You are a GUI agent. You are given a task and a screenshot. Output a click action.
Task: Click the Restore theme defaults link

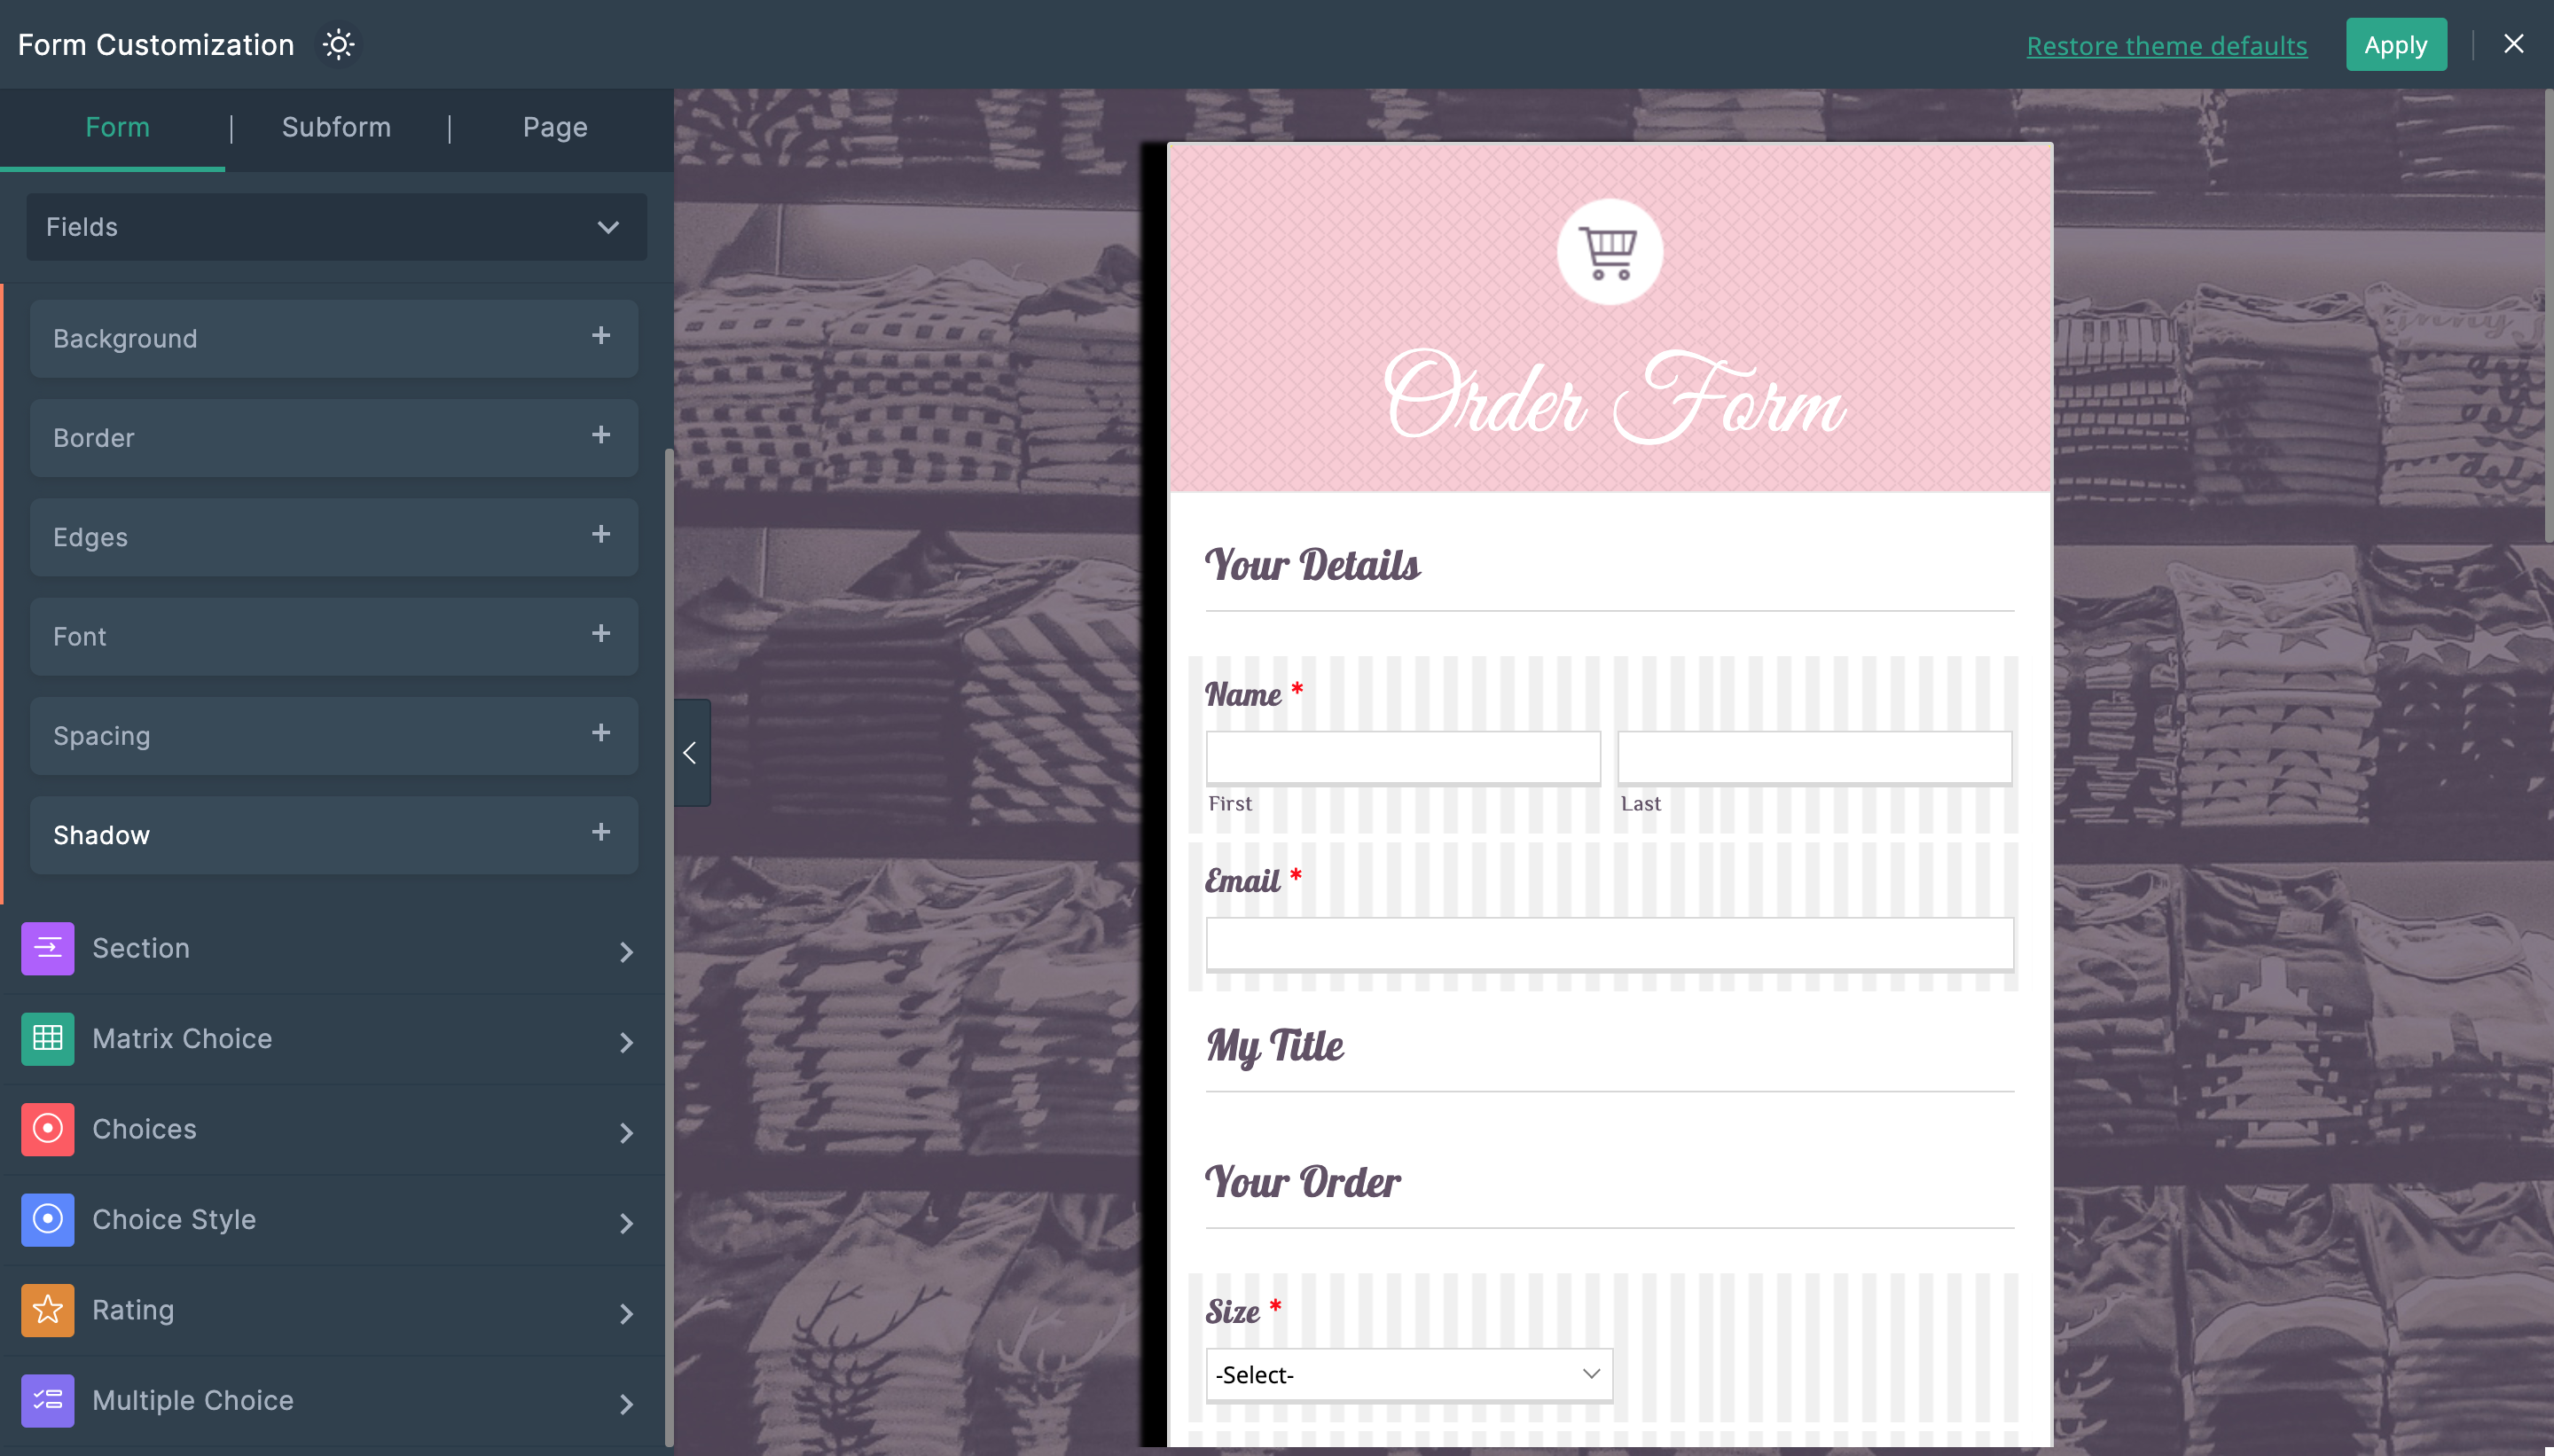[x=2166, y=43]
